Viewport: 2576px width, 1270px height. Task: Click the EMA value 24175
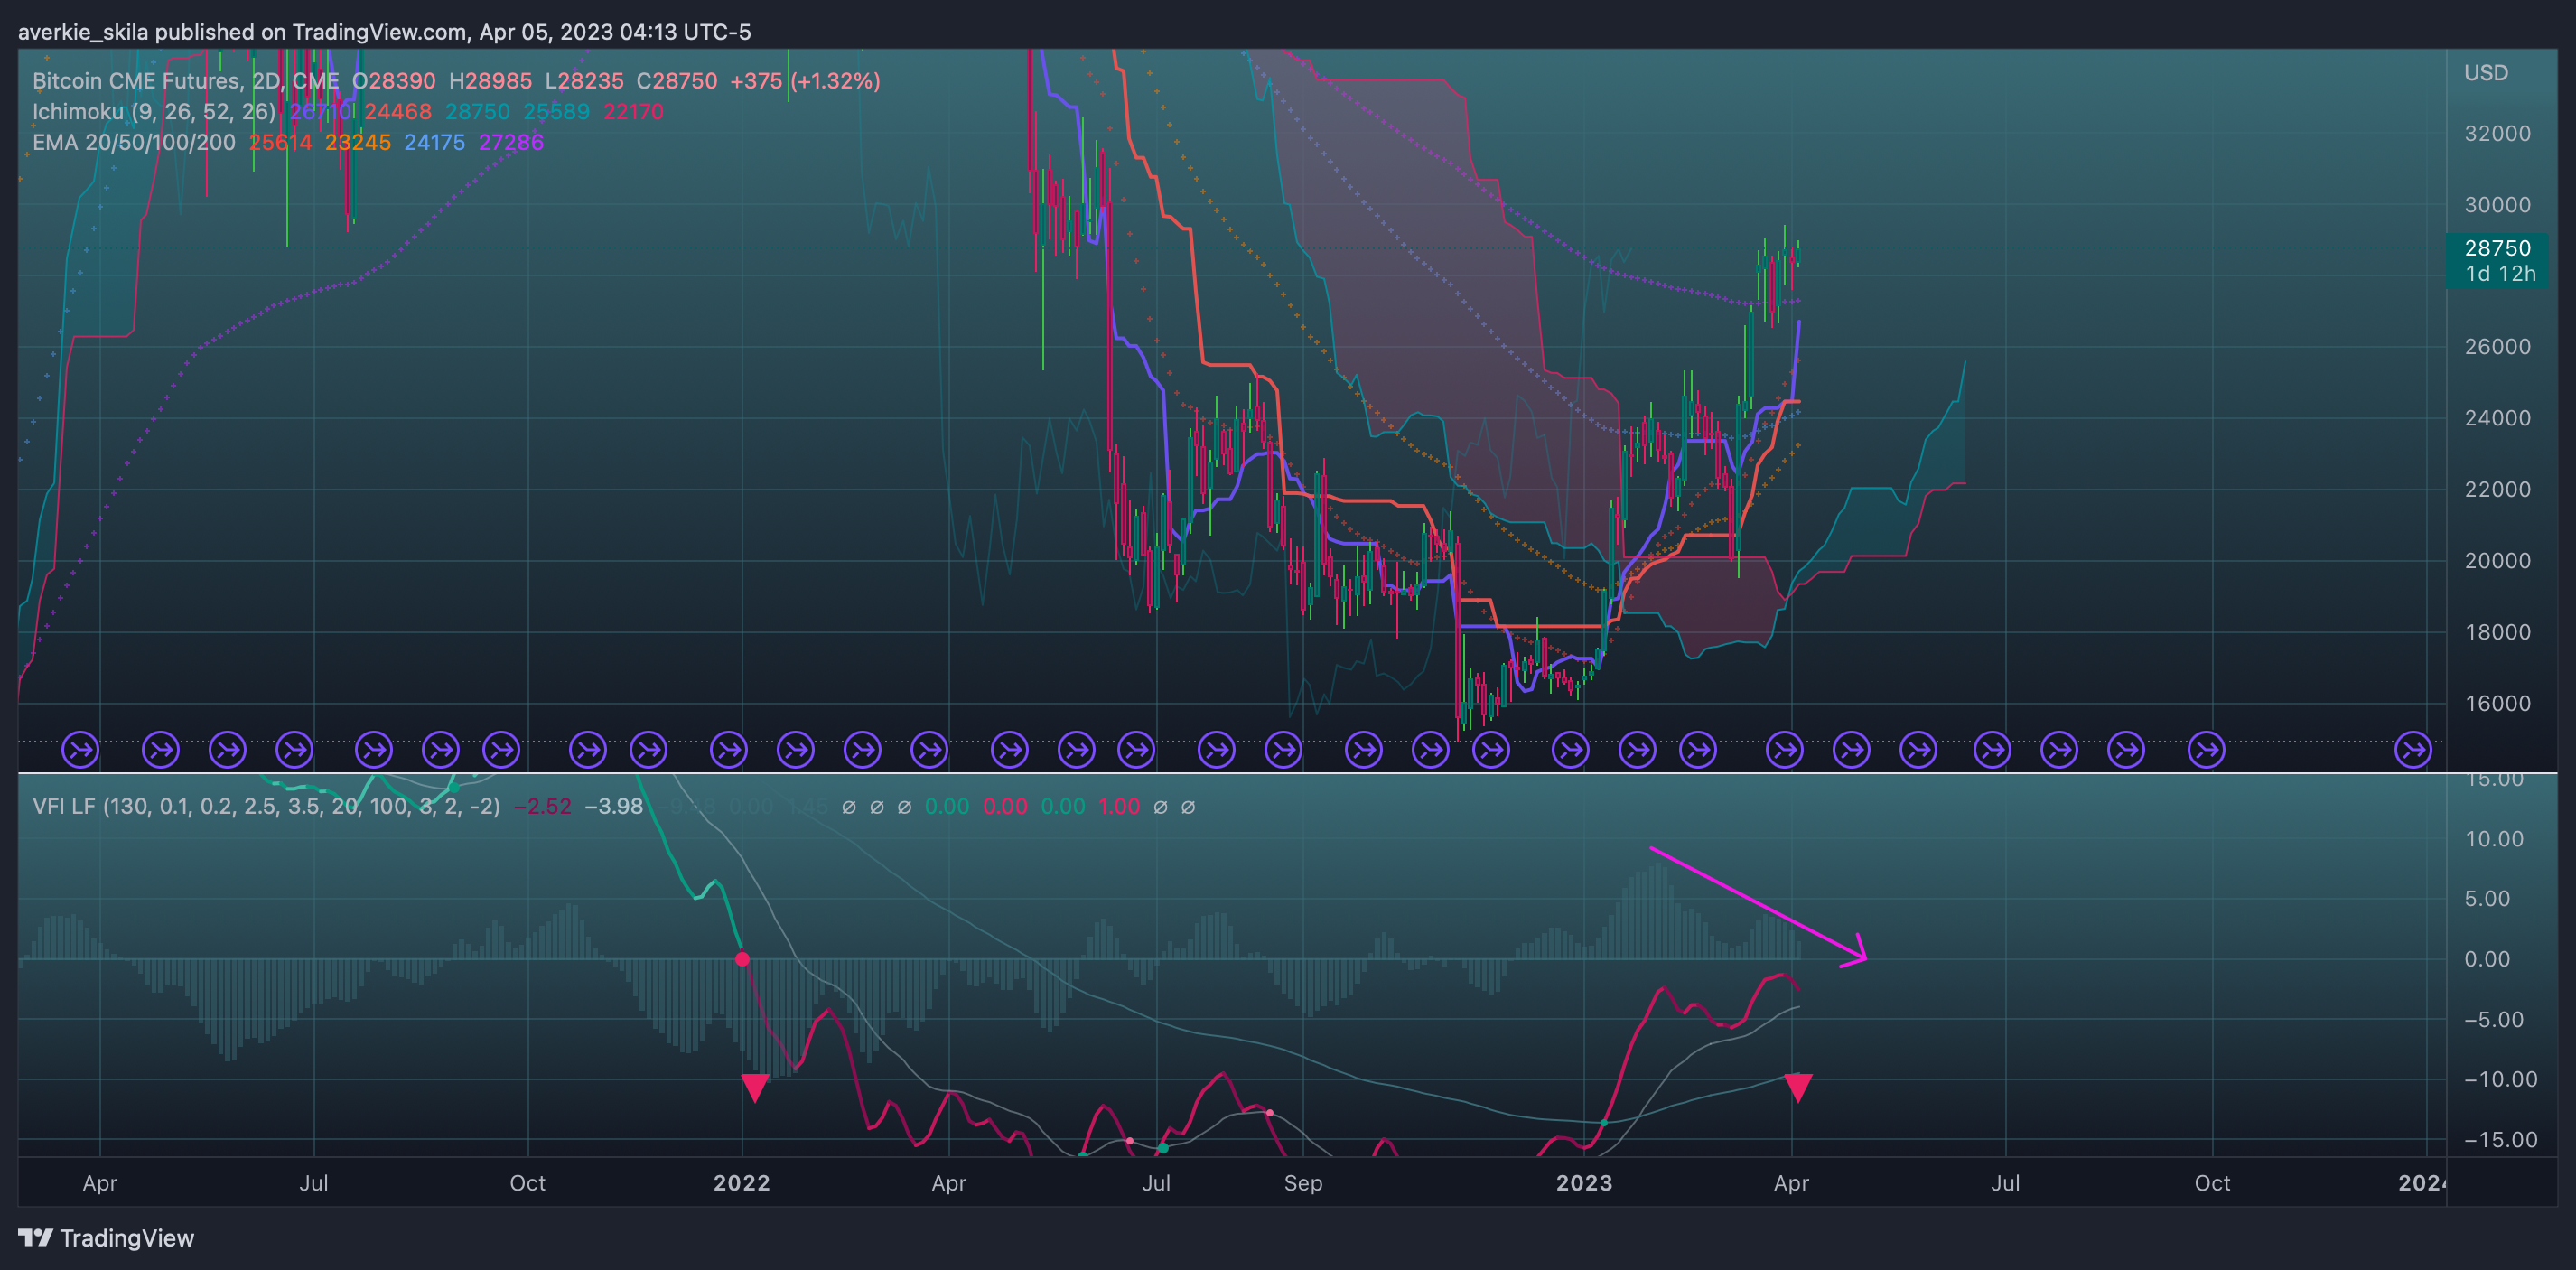(435, 142)
